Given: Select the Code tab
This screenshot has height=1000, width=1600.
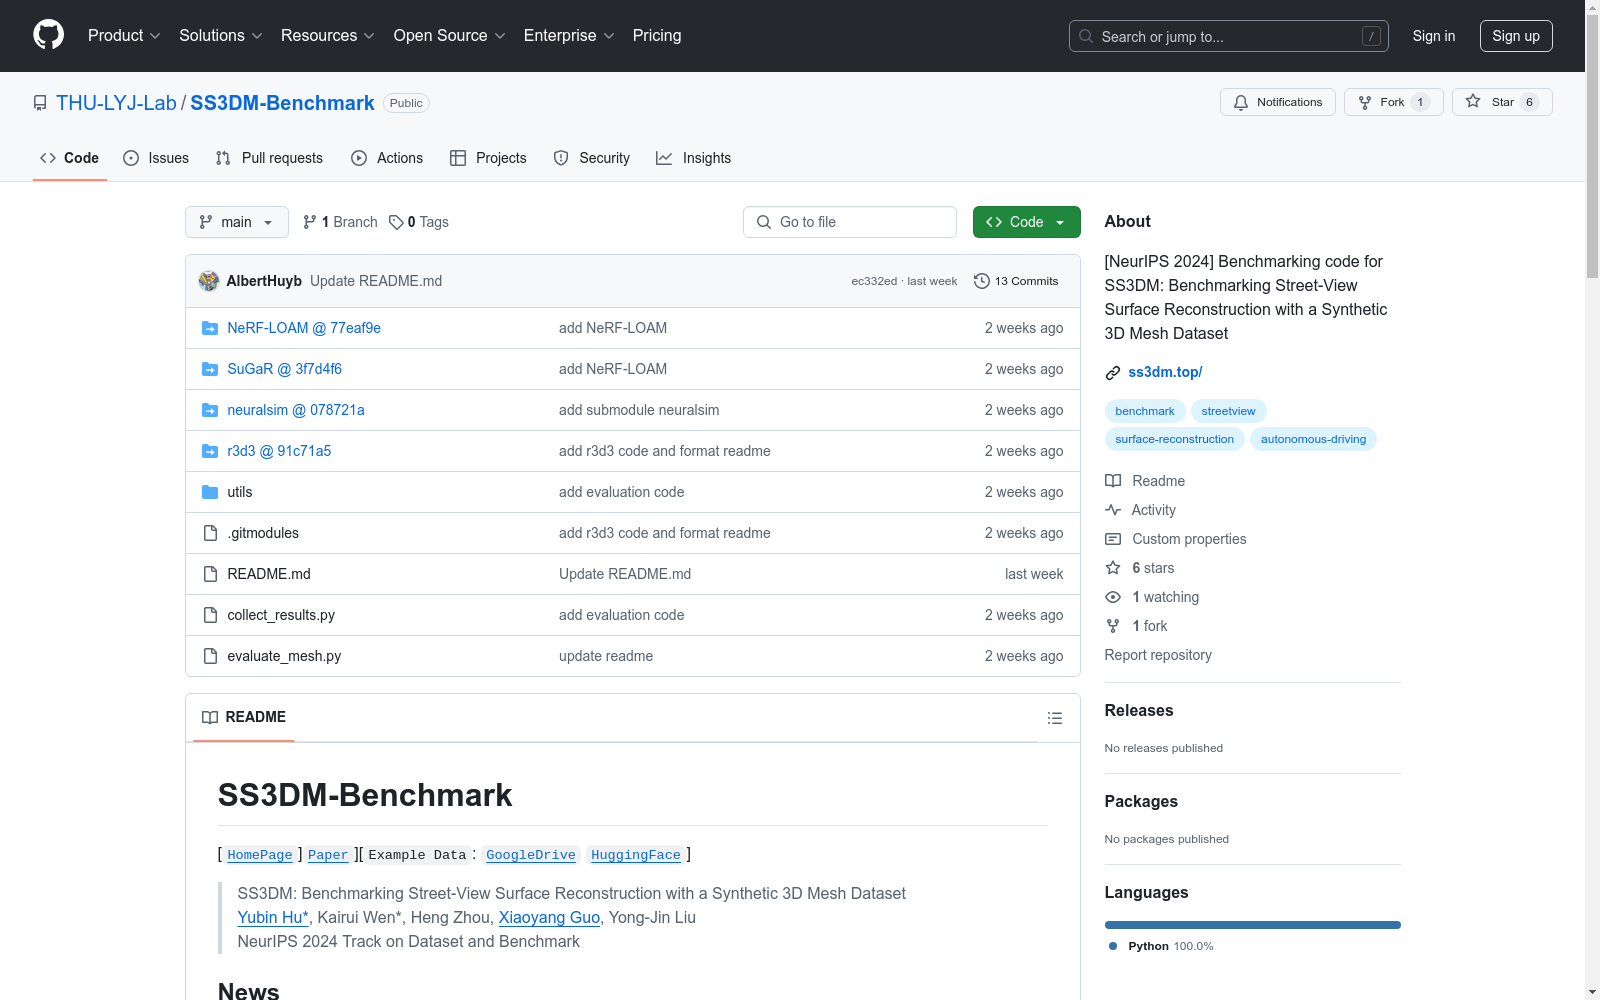Looking at the screenshot, I should (70, 158).
